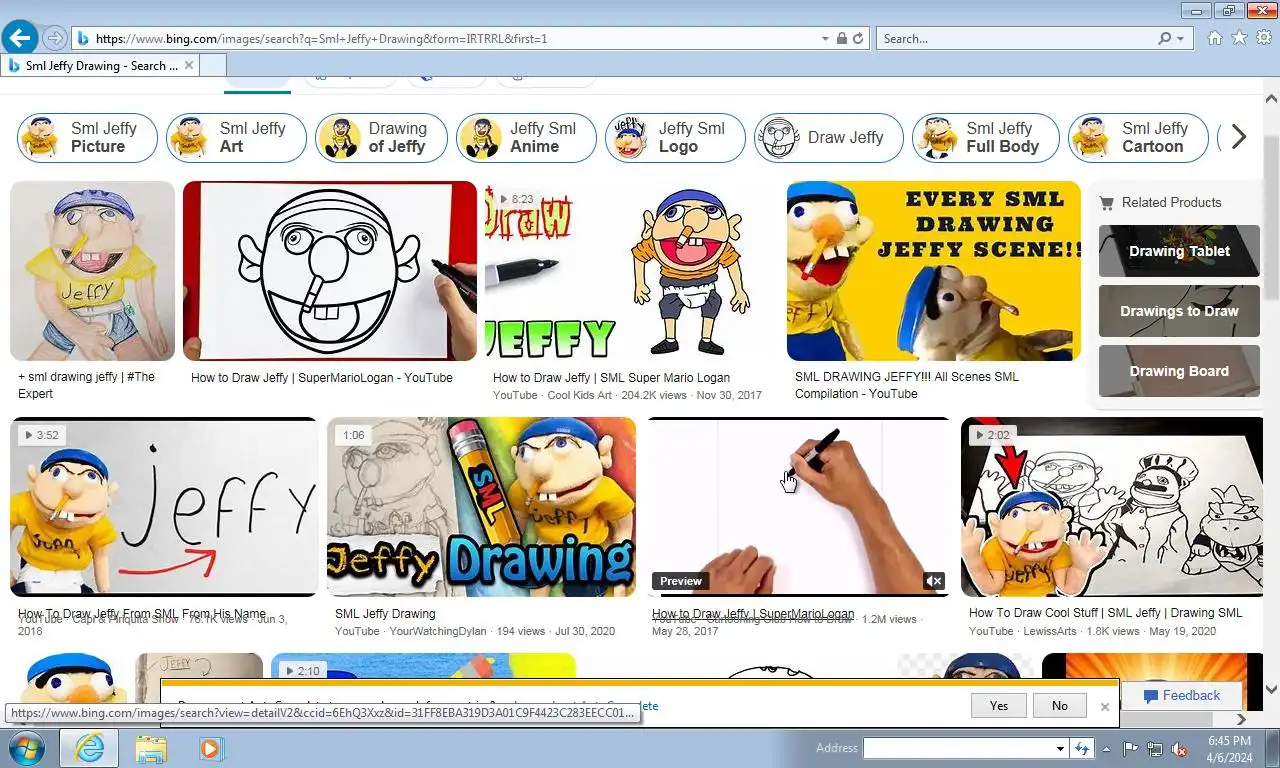Show hidden tray icons arrow
The width and height of the screenshot is (1280, 768).
point(1106,748)
